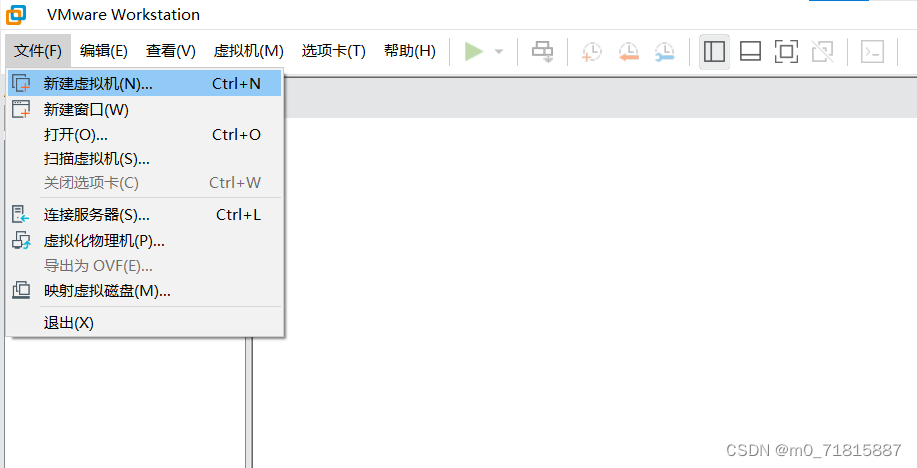Expand the power options dropdown arrow
This screenshot has width=917, height=468.
coord(499,51)
